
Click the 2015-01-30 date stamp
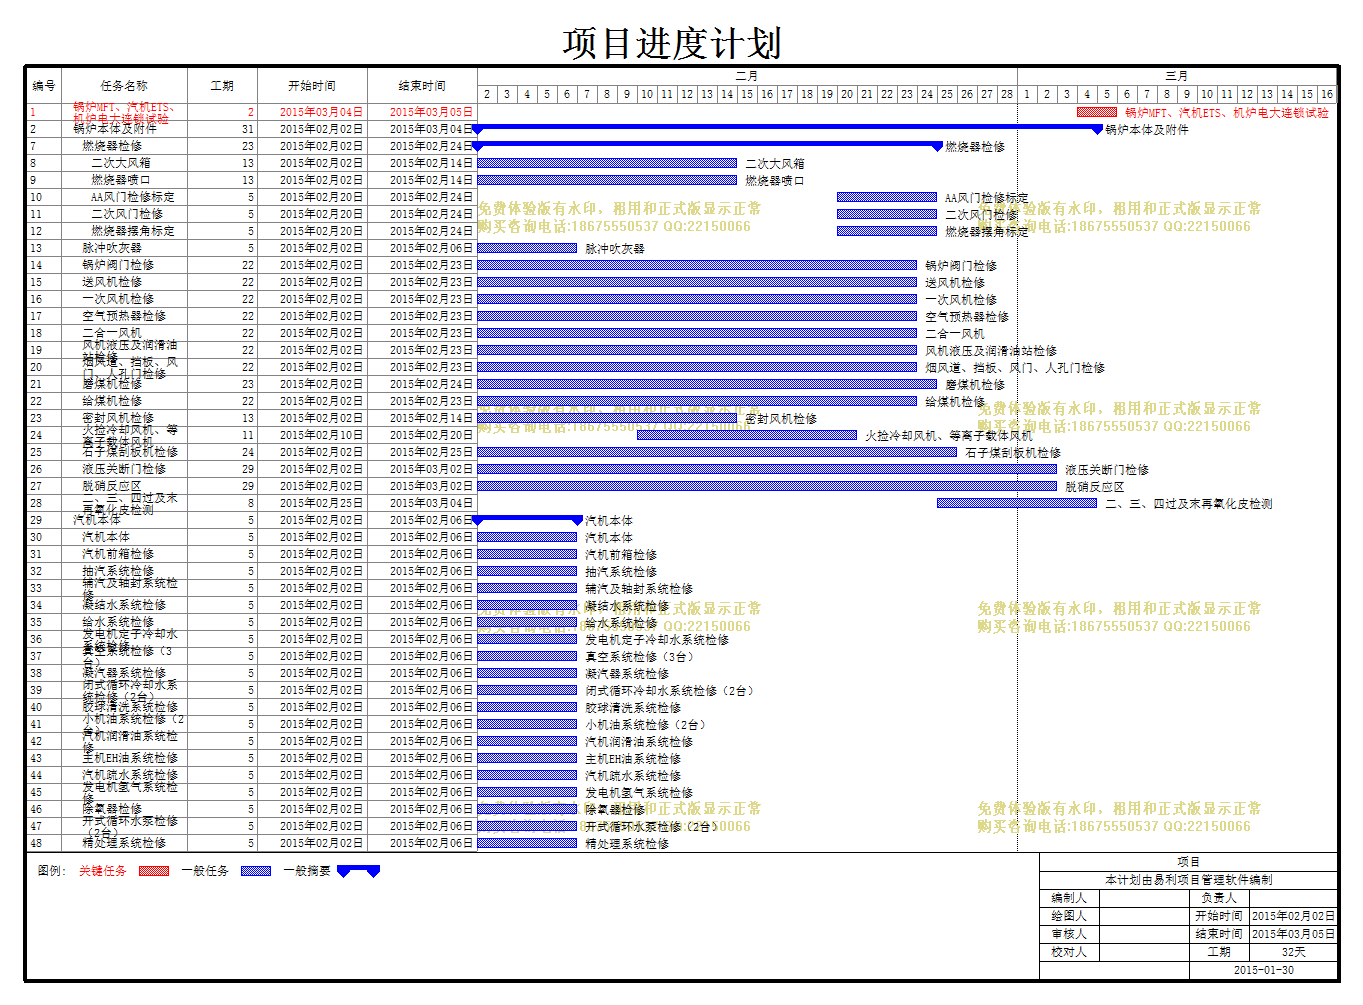(1263, 970)
